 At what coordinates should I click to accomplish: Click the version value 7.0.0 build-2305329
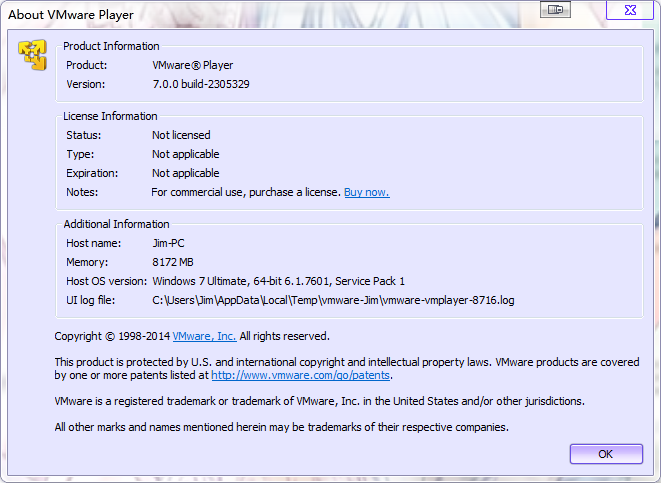coord(200,85)
